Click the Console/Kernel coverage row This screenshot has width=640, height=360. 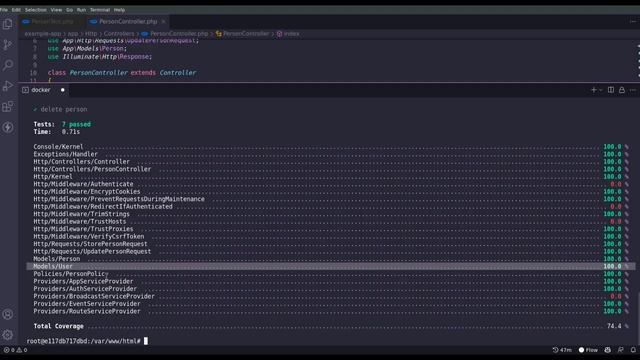331,147
